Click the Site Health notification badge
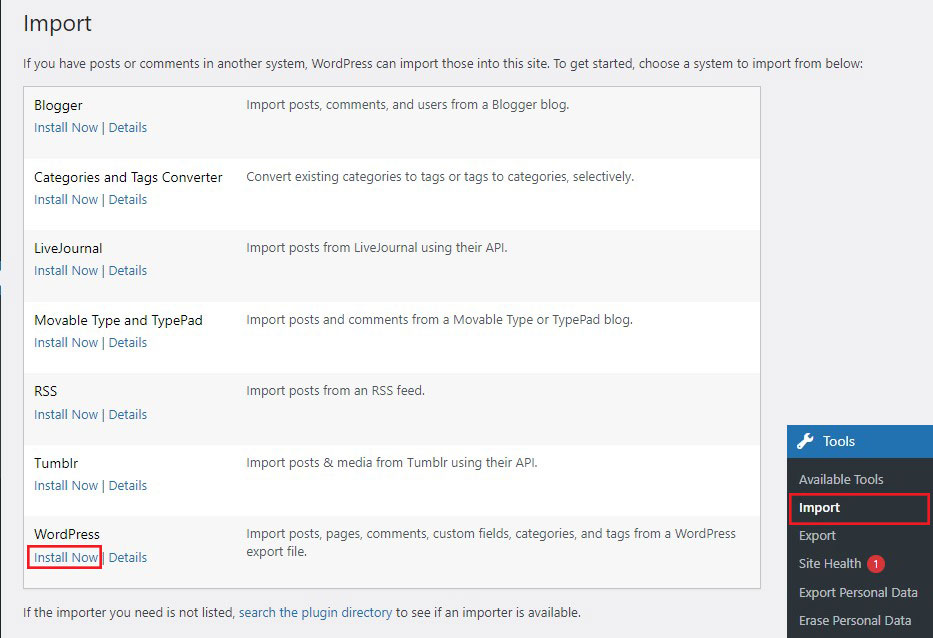 coord(876,564)
